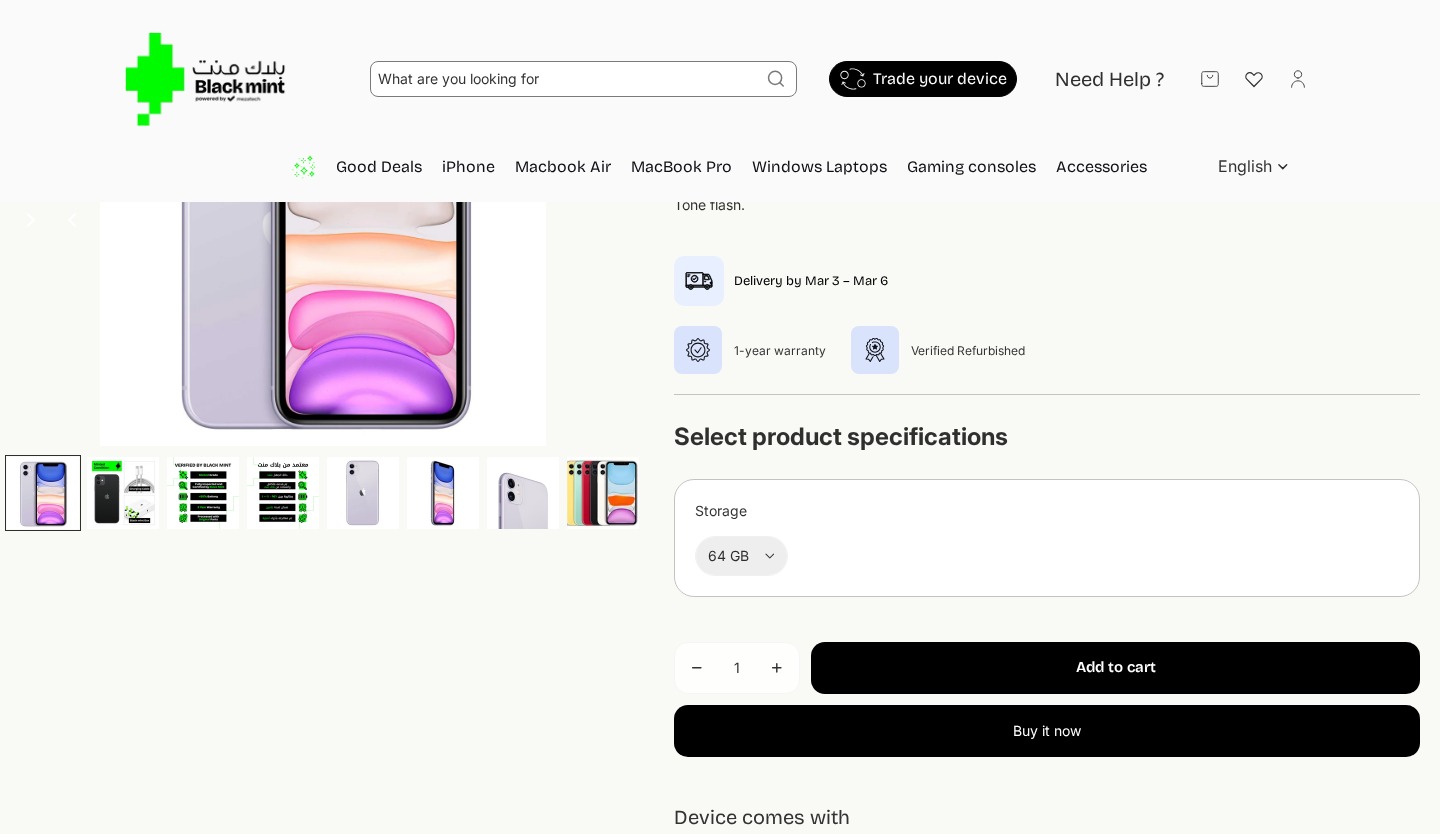Open the Need Help link

point(1109,80)
